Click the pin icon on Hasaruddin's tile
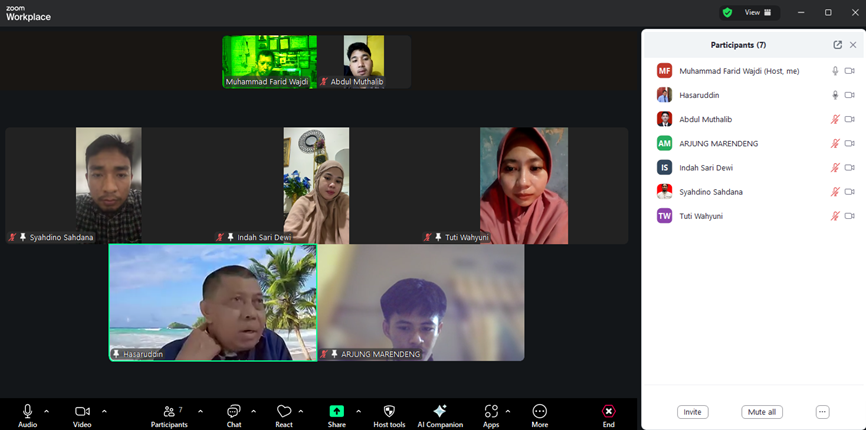 [x=116, y=354]
